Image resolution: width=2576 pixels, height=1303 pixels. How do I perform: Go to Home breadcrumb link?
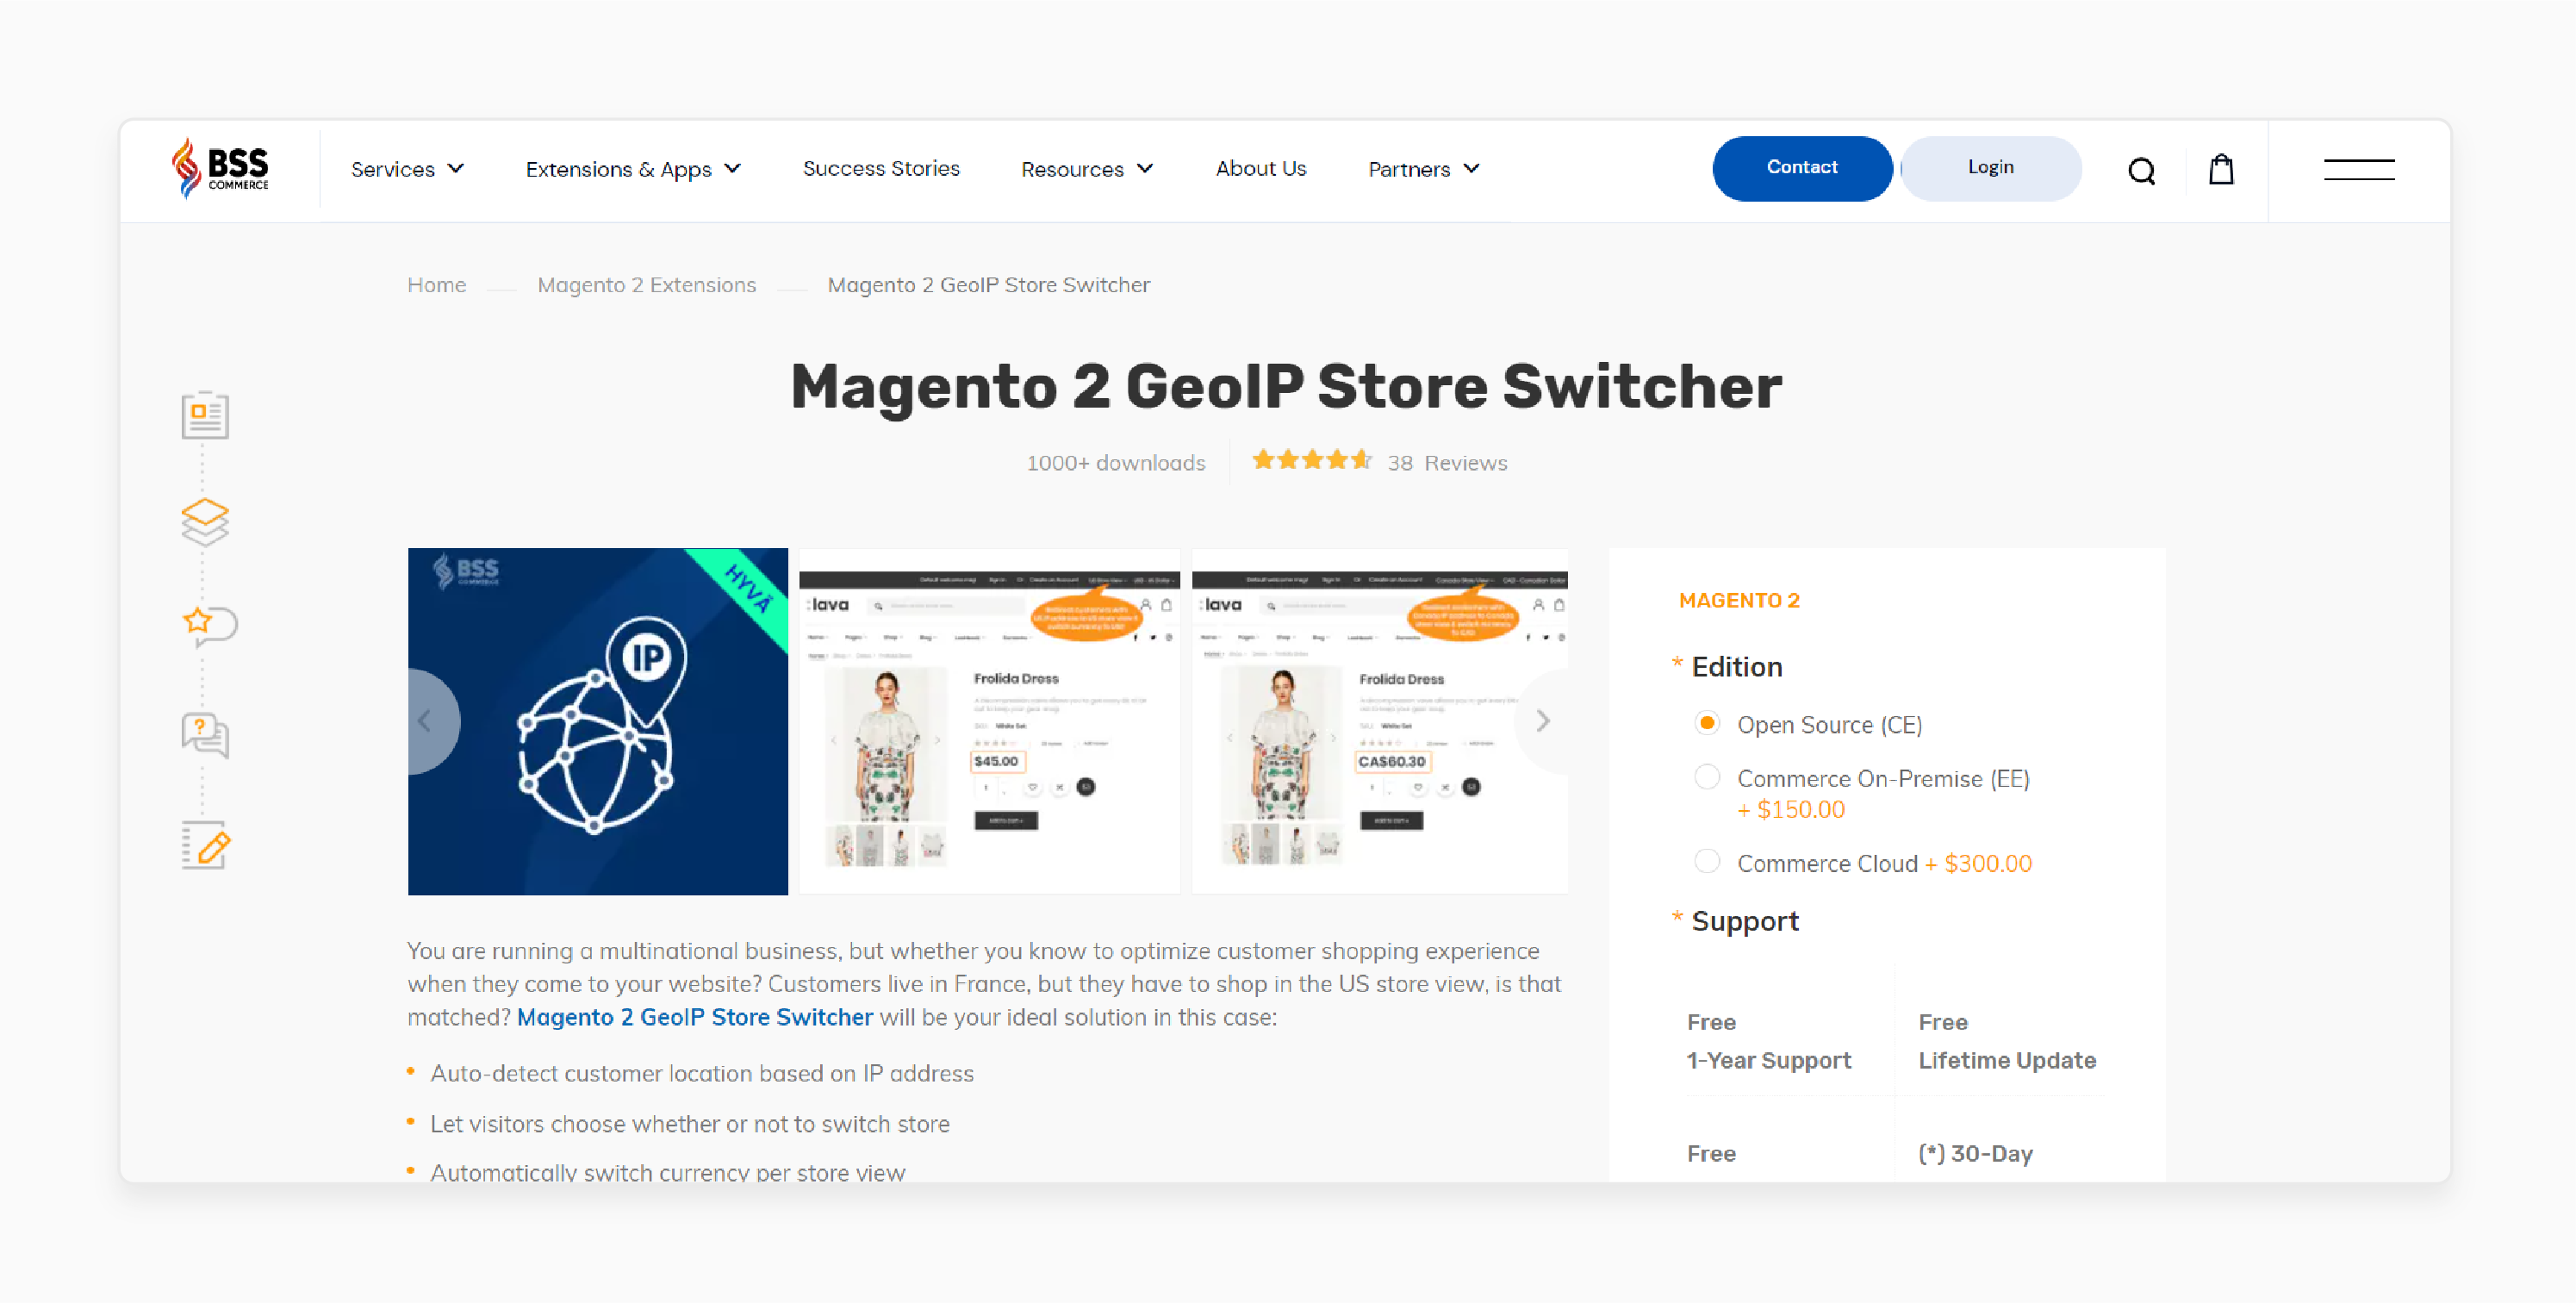[436, 285]
